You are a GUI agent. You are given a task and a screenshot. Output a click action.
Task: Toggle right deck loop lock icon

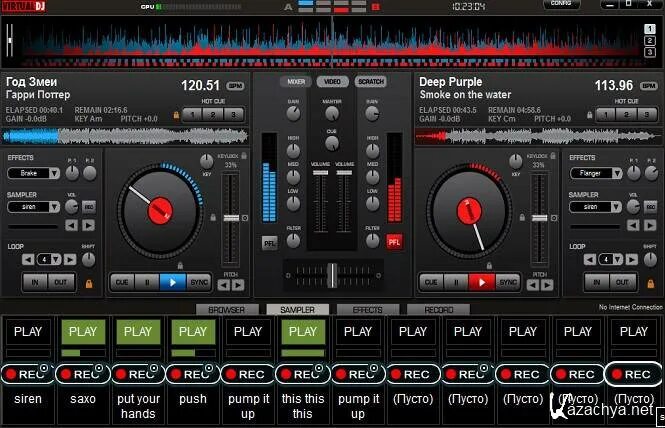651,284
